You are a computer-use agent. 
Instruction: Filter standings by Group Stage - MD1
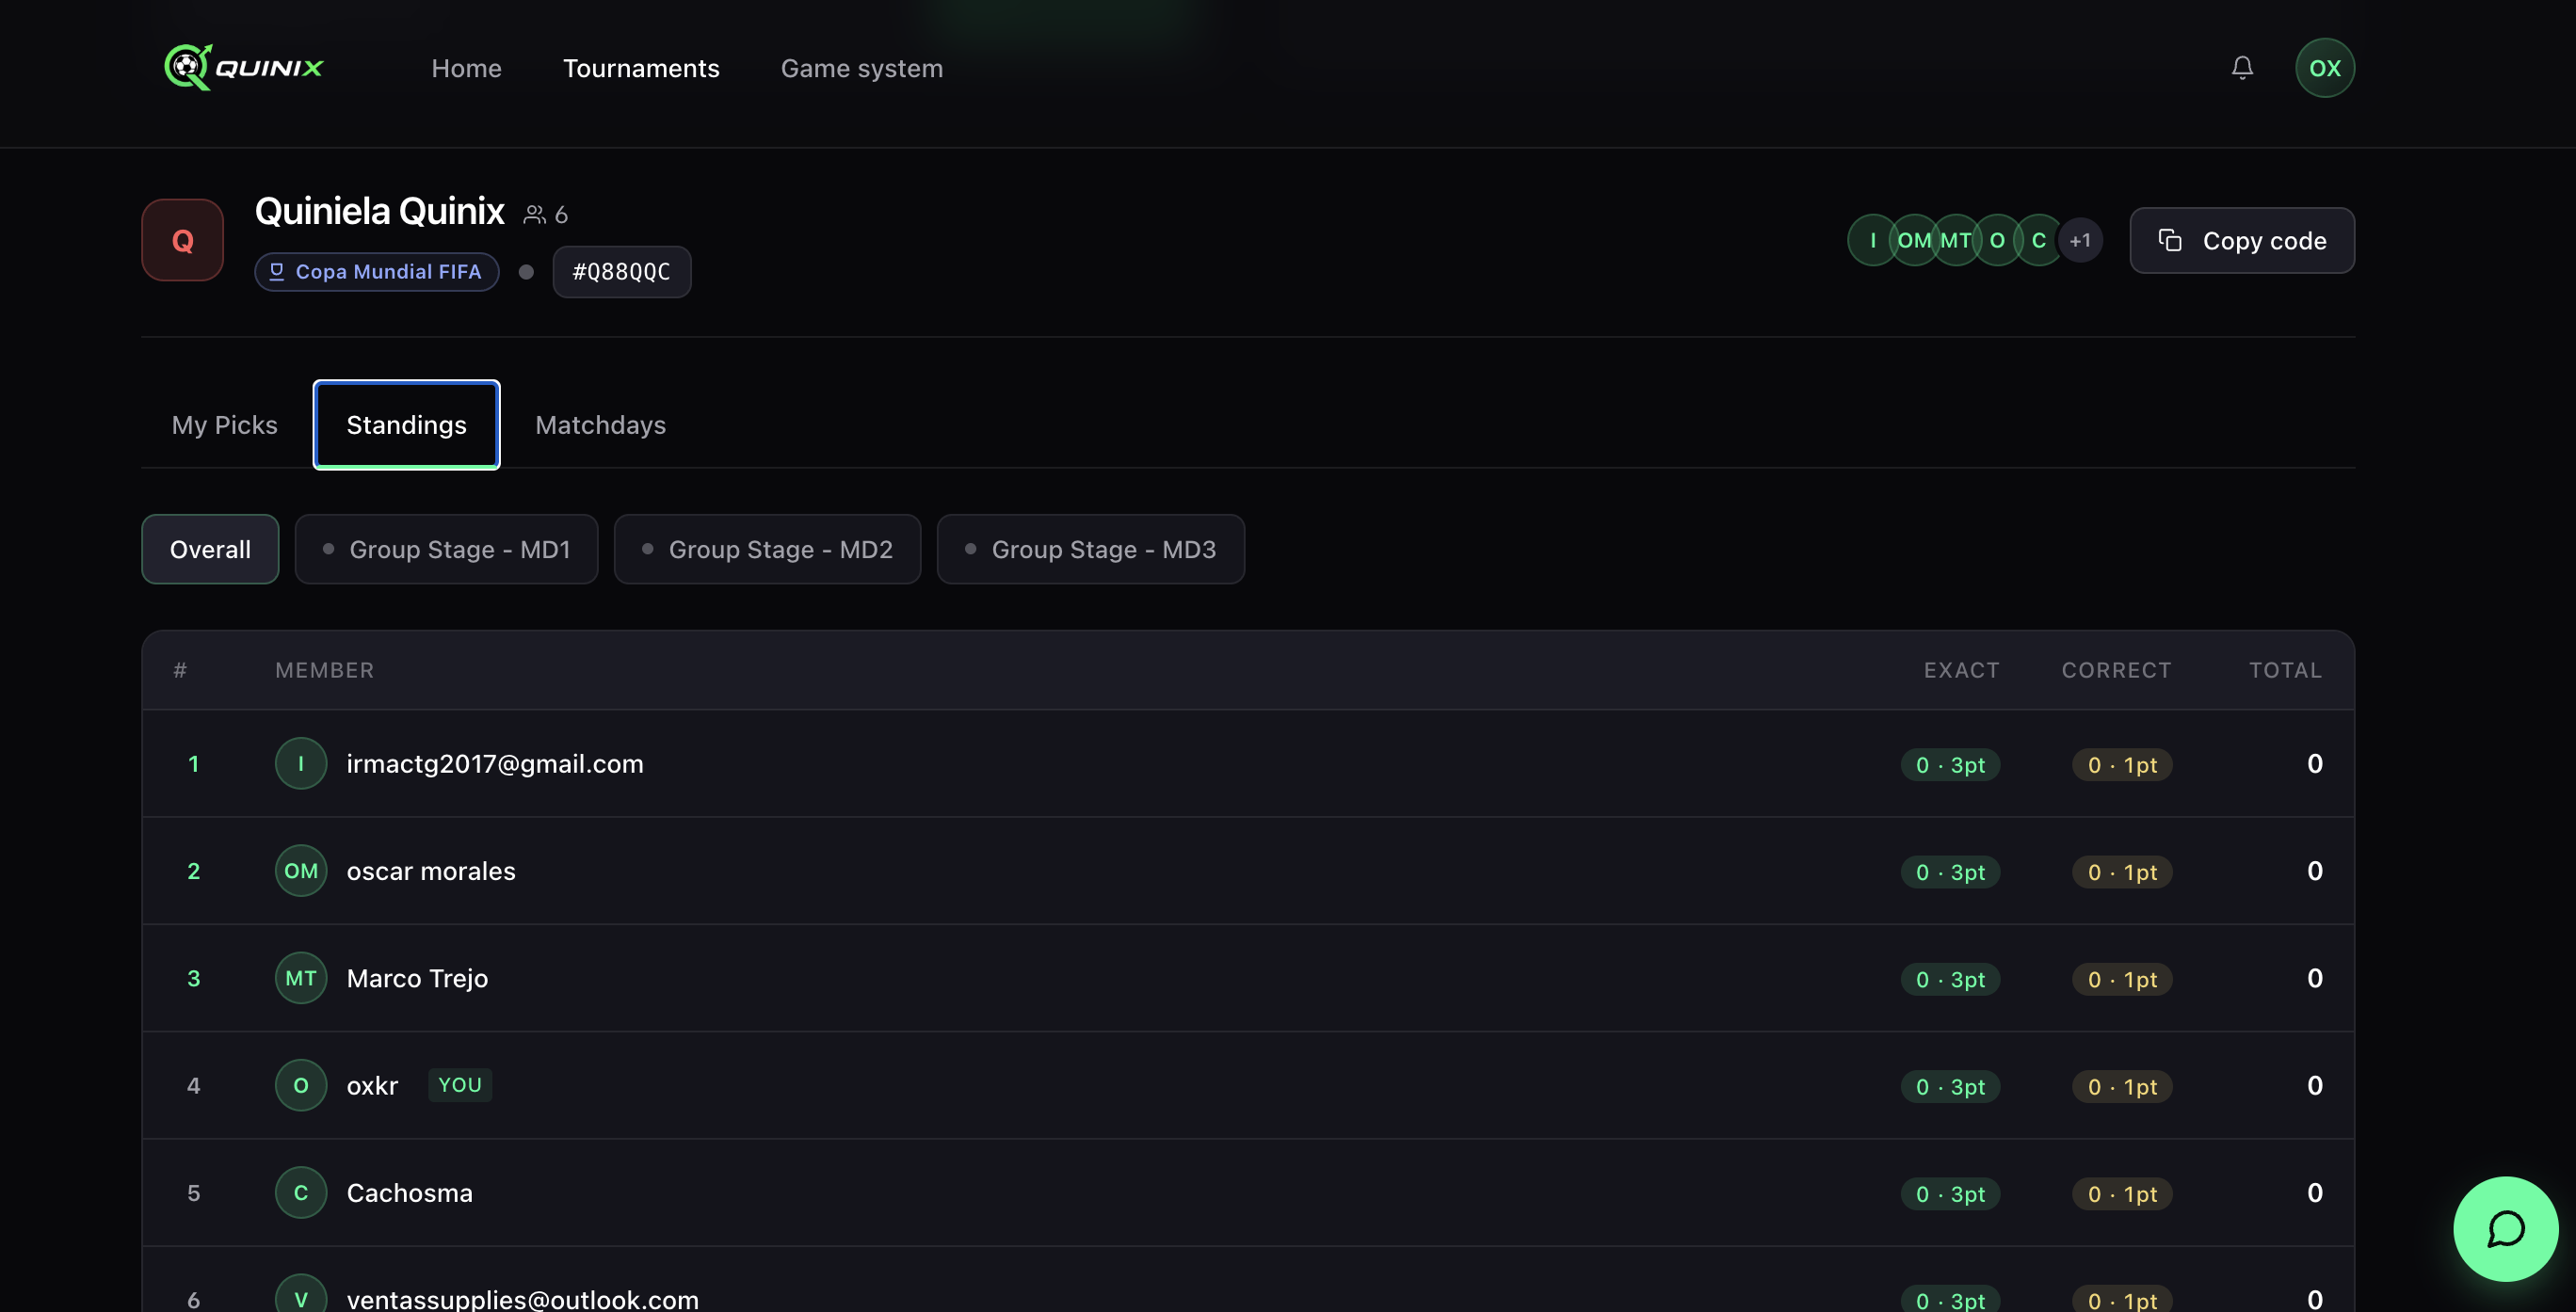pyautogui.click(x=446, y=549)
